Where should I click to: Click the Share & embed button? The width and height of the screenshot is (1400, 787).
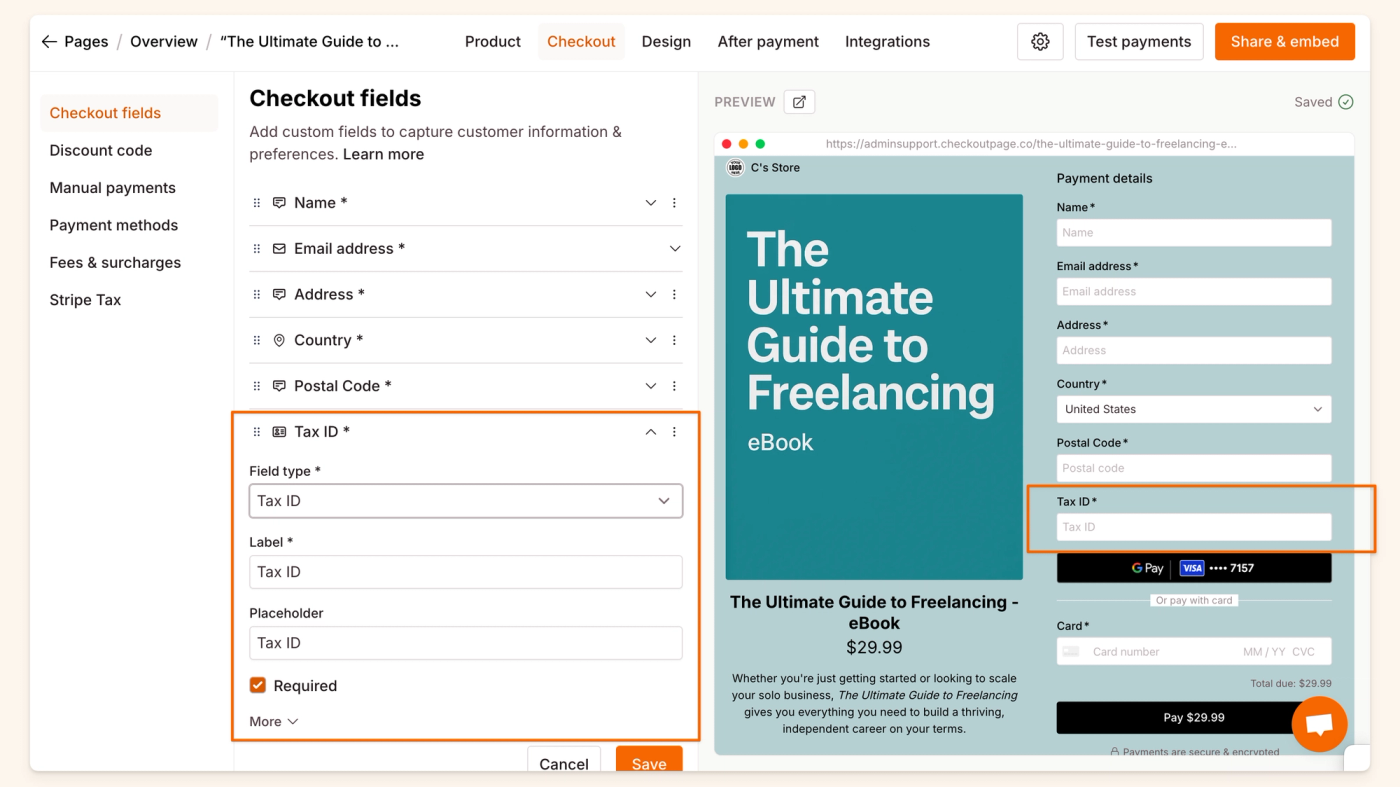[1285, 42]
